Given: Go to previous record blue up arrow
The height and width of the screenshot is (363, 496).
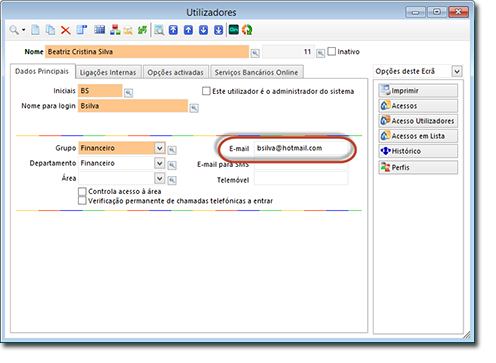Looking at the screenshot, I should 188,30.
